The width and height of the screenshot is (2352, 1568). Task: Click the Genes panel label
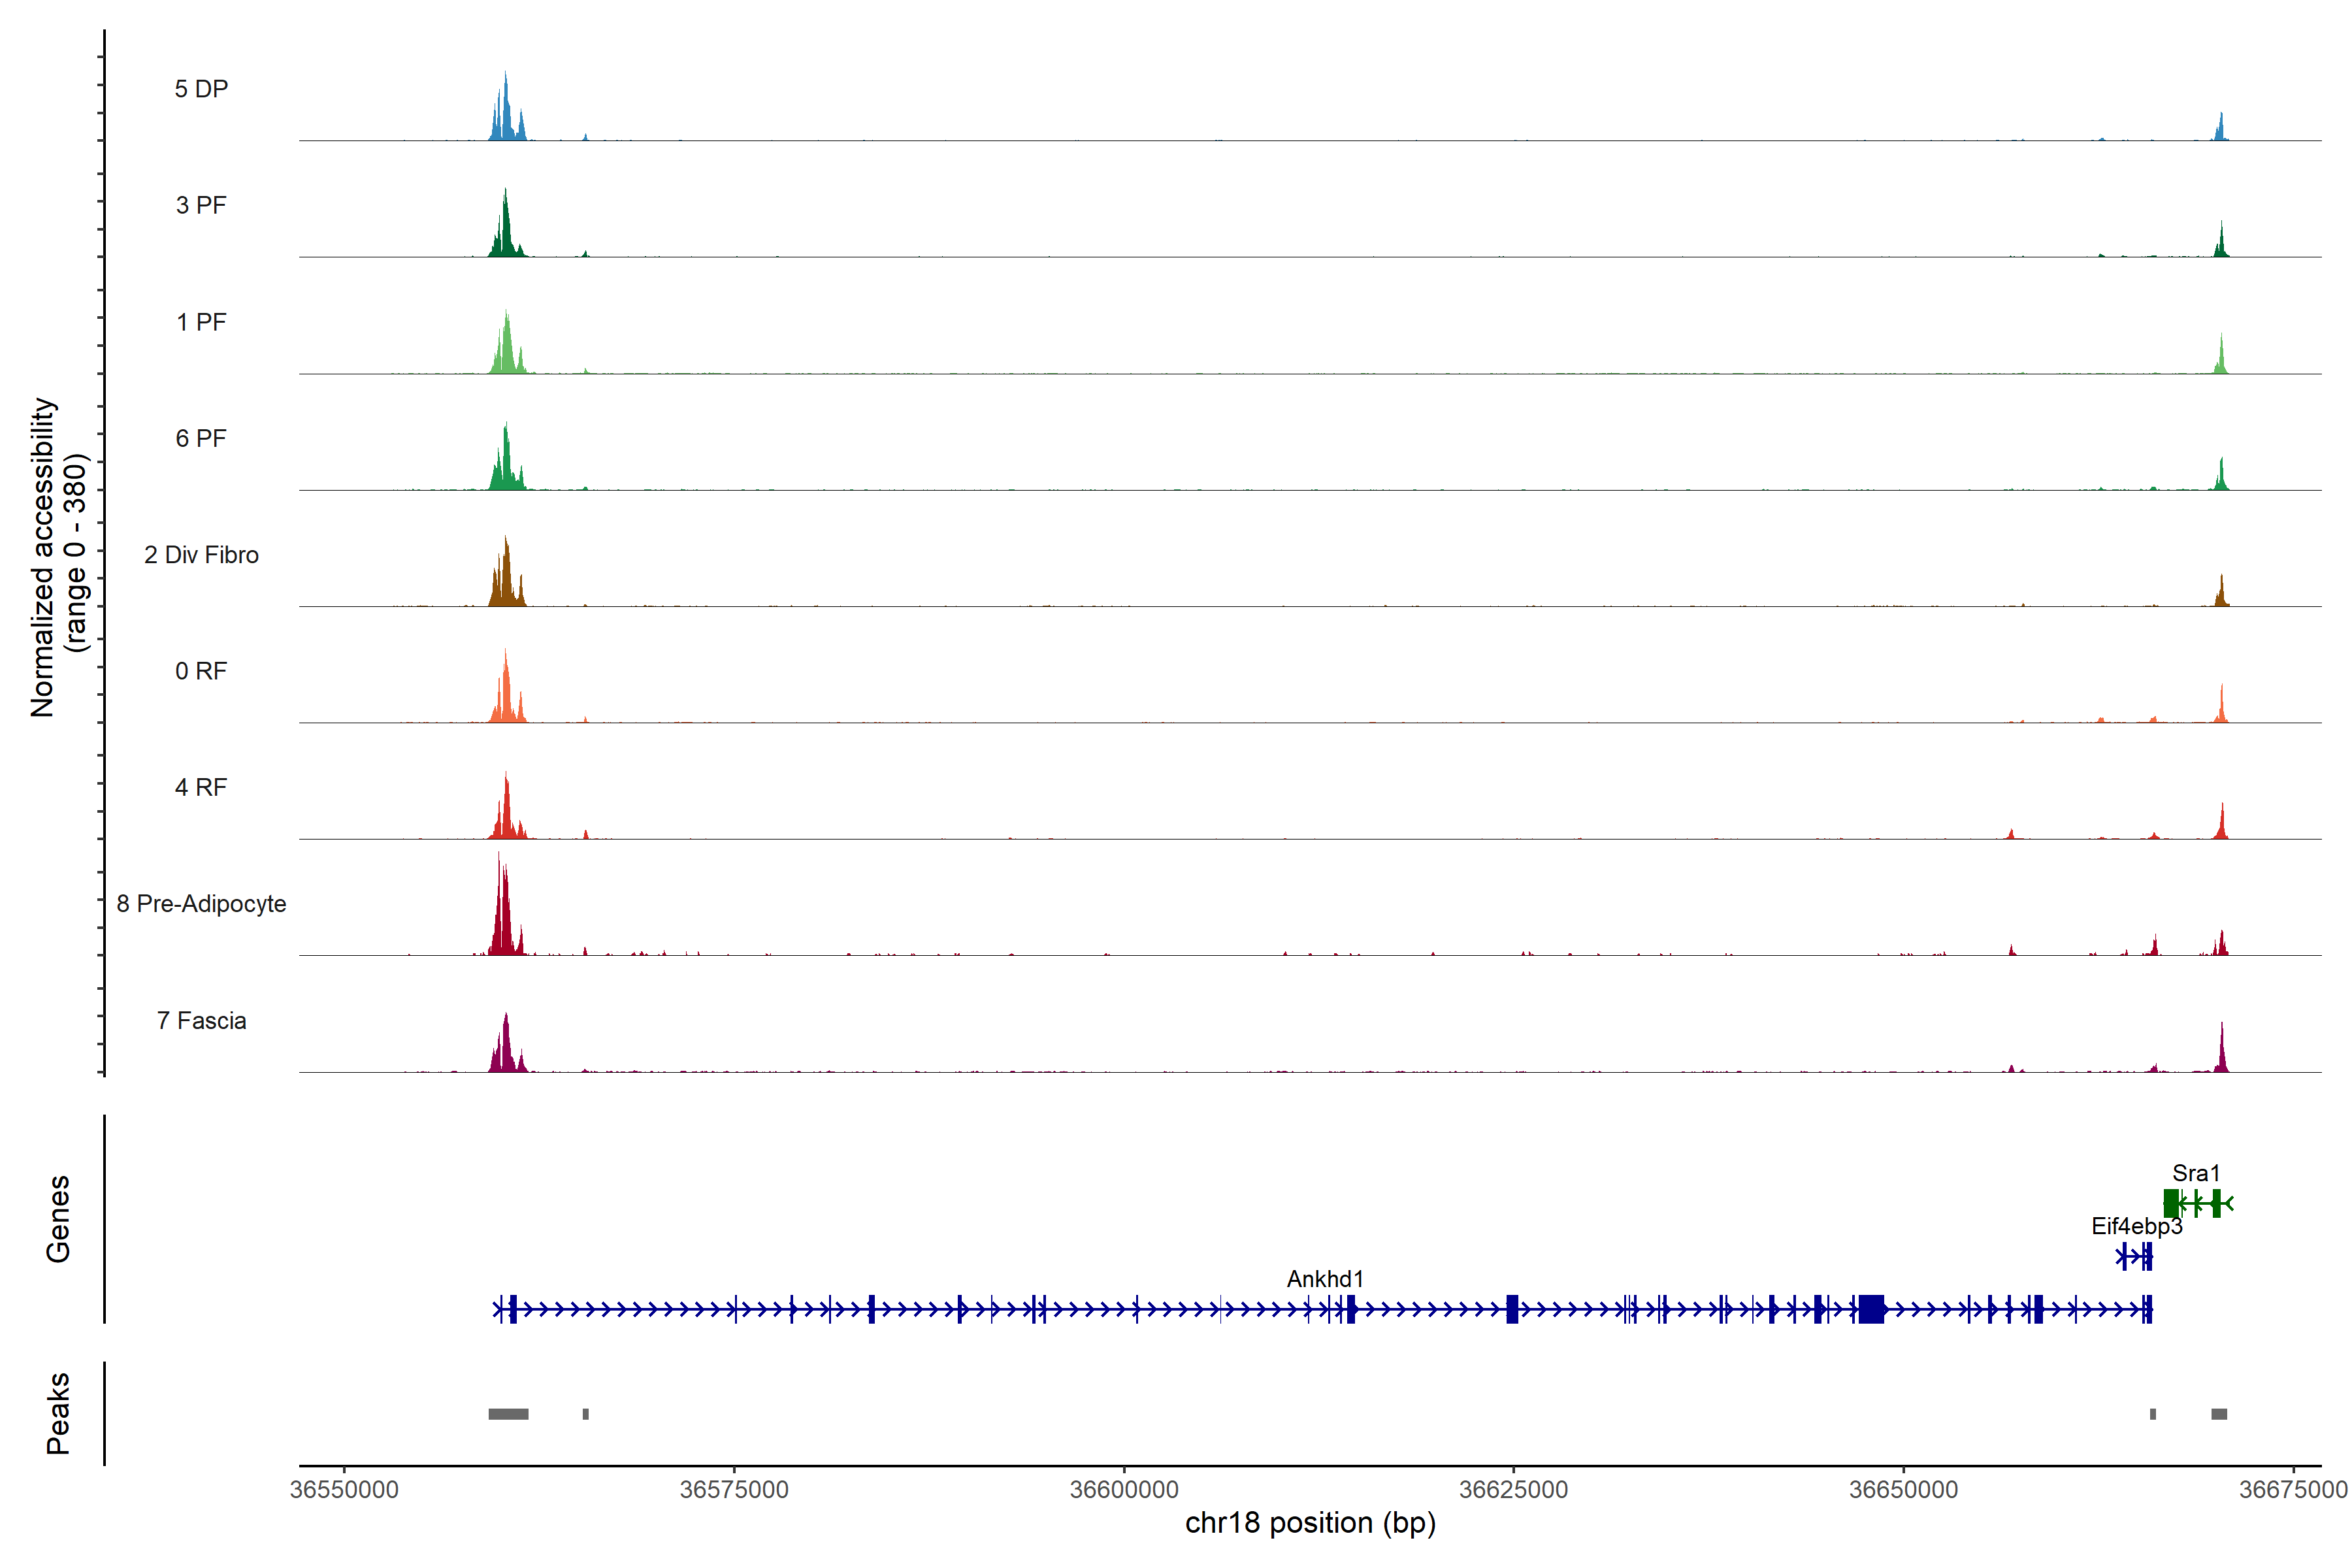pos(58,1219)
